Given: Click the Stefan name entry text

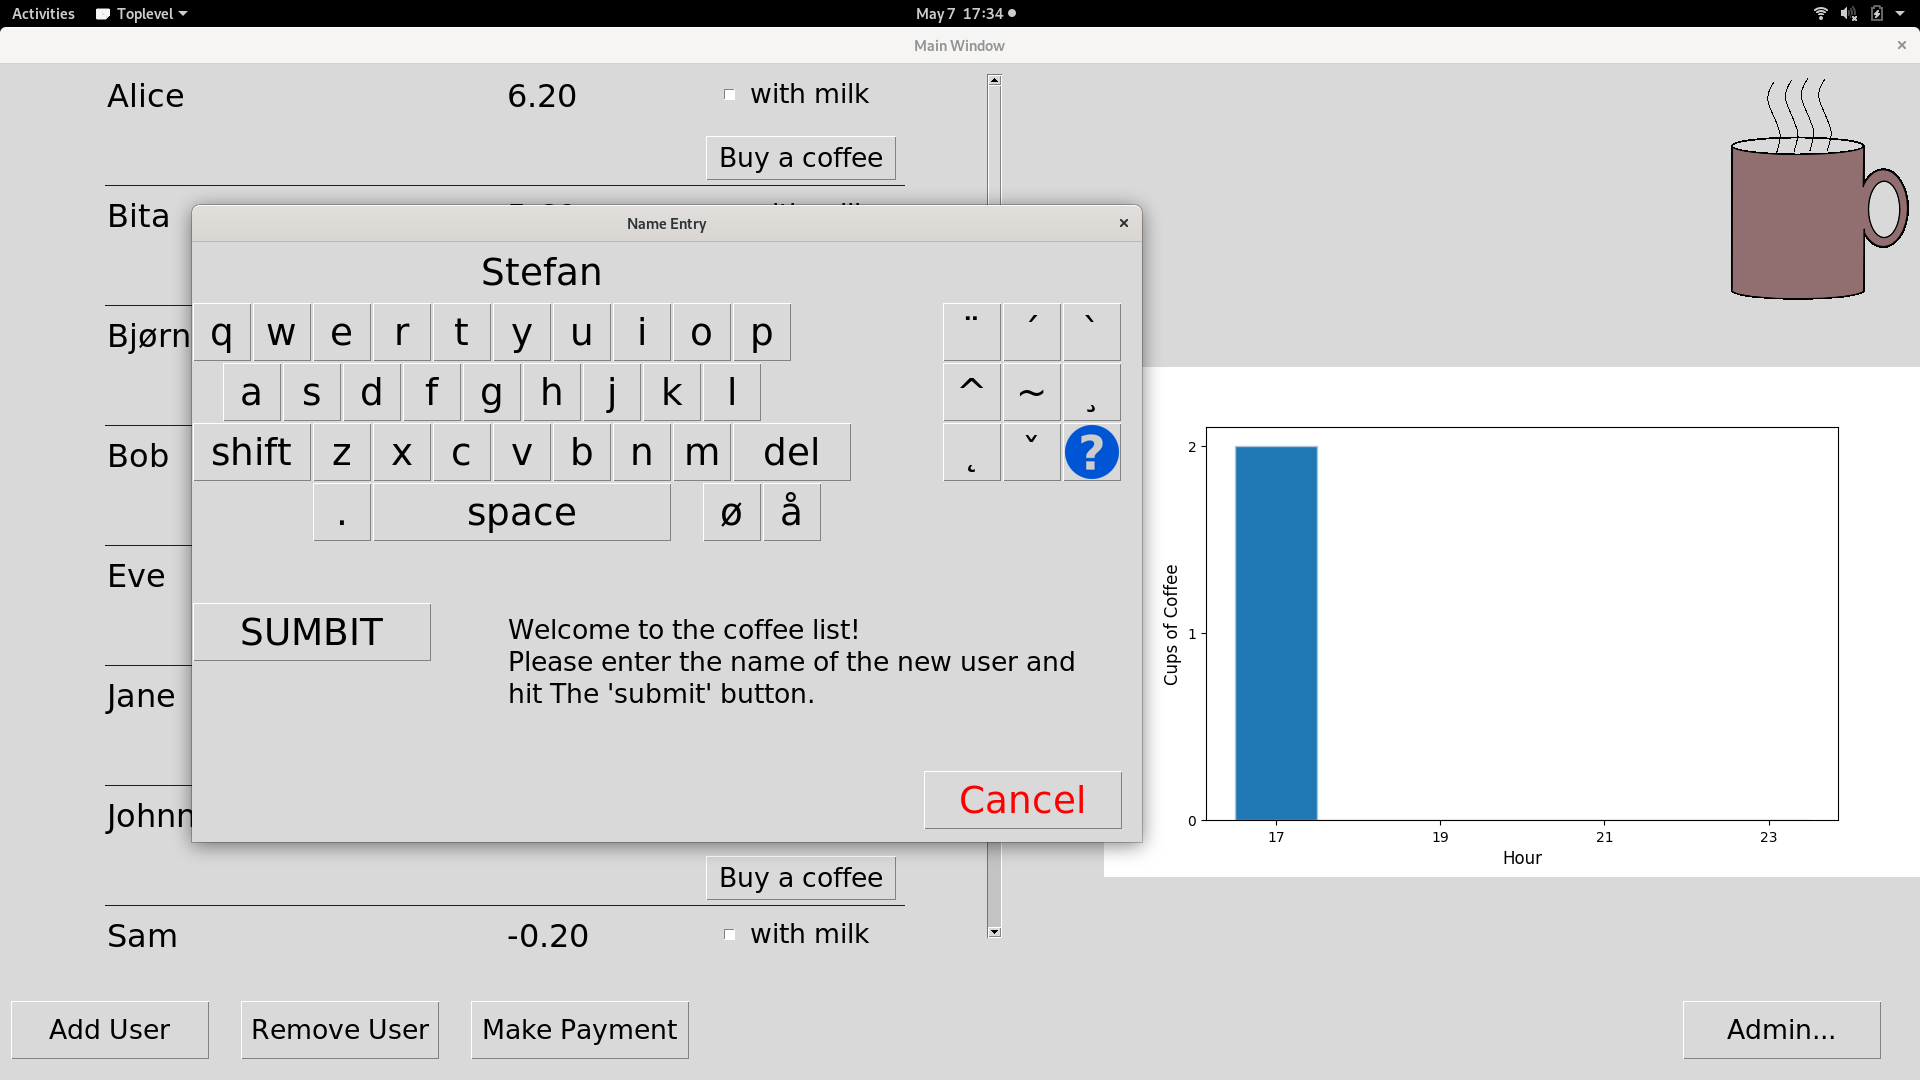Looking at the screenshot, I should (541, 272).
